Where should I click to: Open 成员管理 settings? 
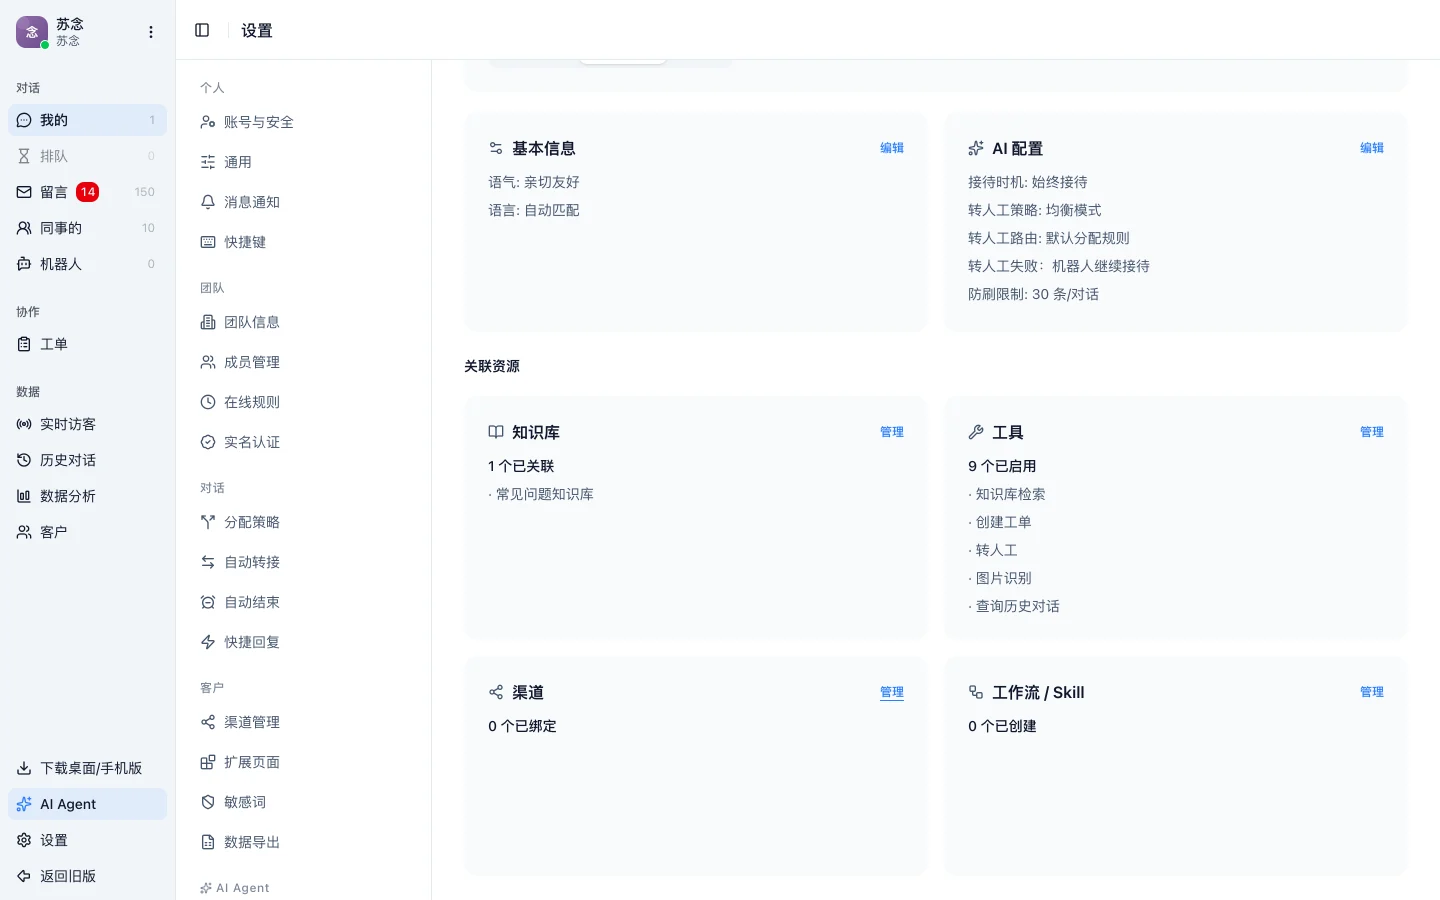pos(303,362)
